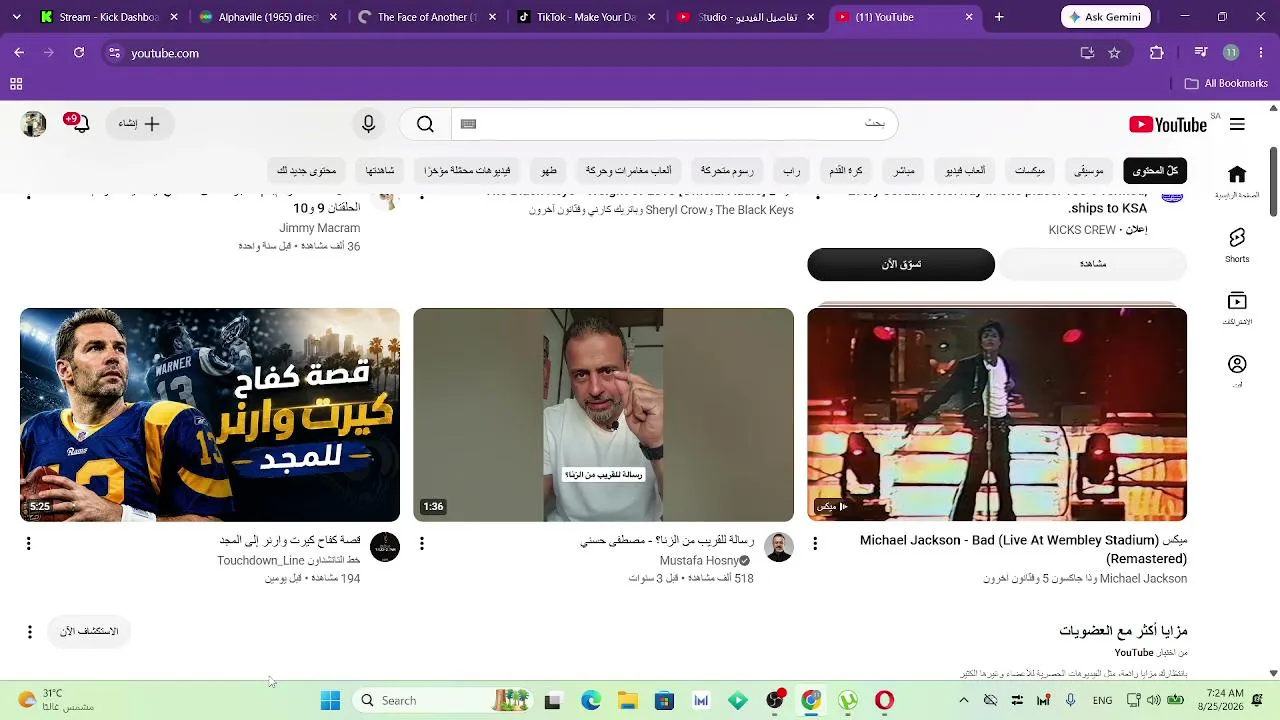Select the 'راب' filter chip
The height and width of the screenshot is (720, 1280).
[792, 171]
